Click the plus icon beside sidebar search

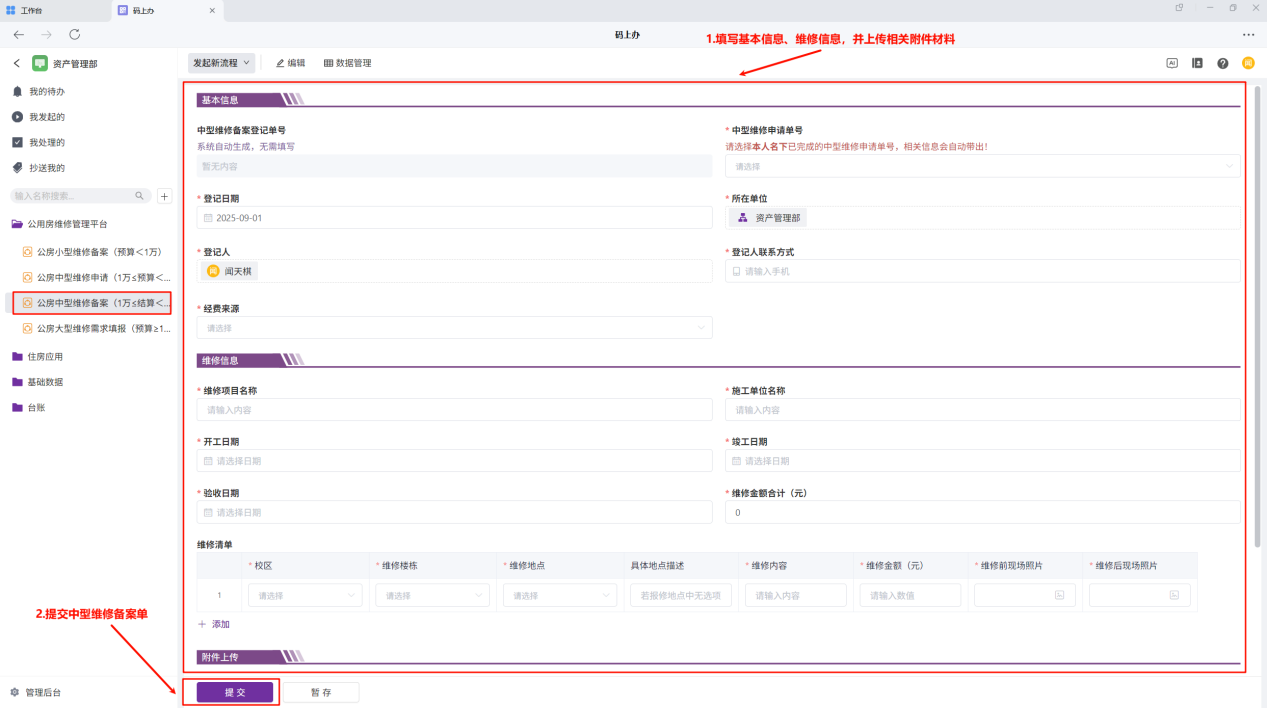pyautogui.click(x=165, y=196)
